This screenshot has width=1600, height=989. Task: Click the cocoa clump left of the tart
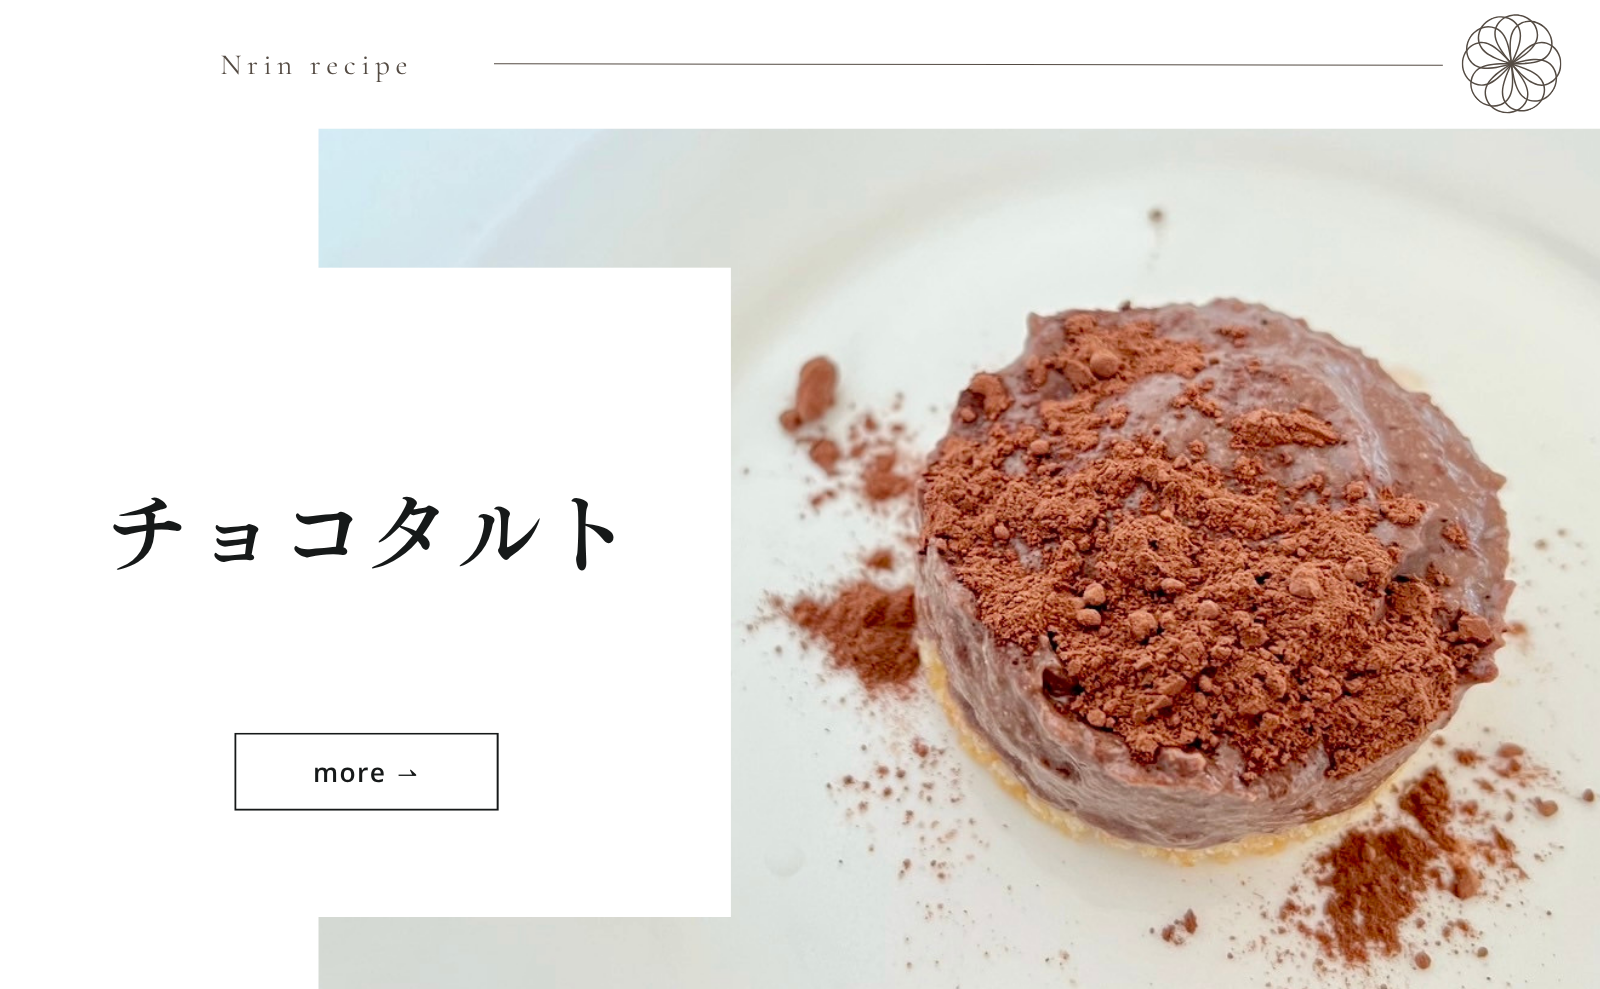pos(813,391)
